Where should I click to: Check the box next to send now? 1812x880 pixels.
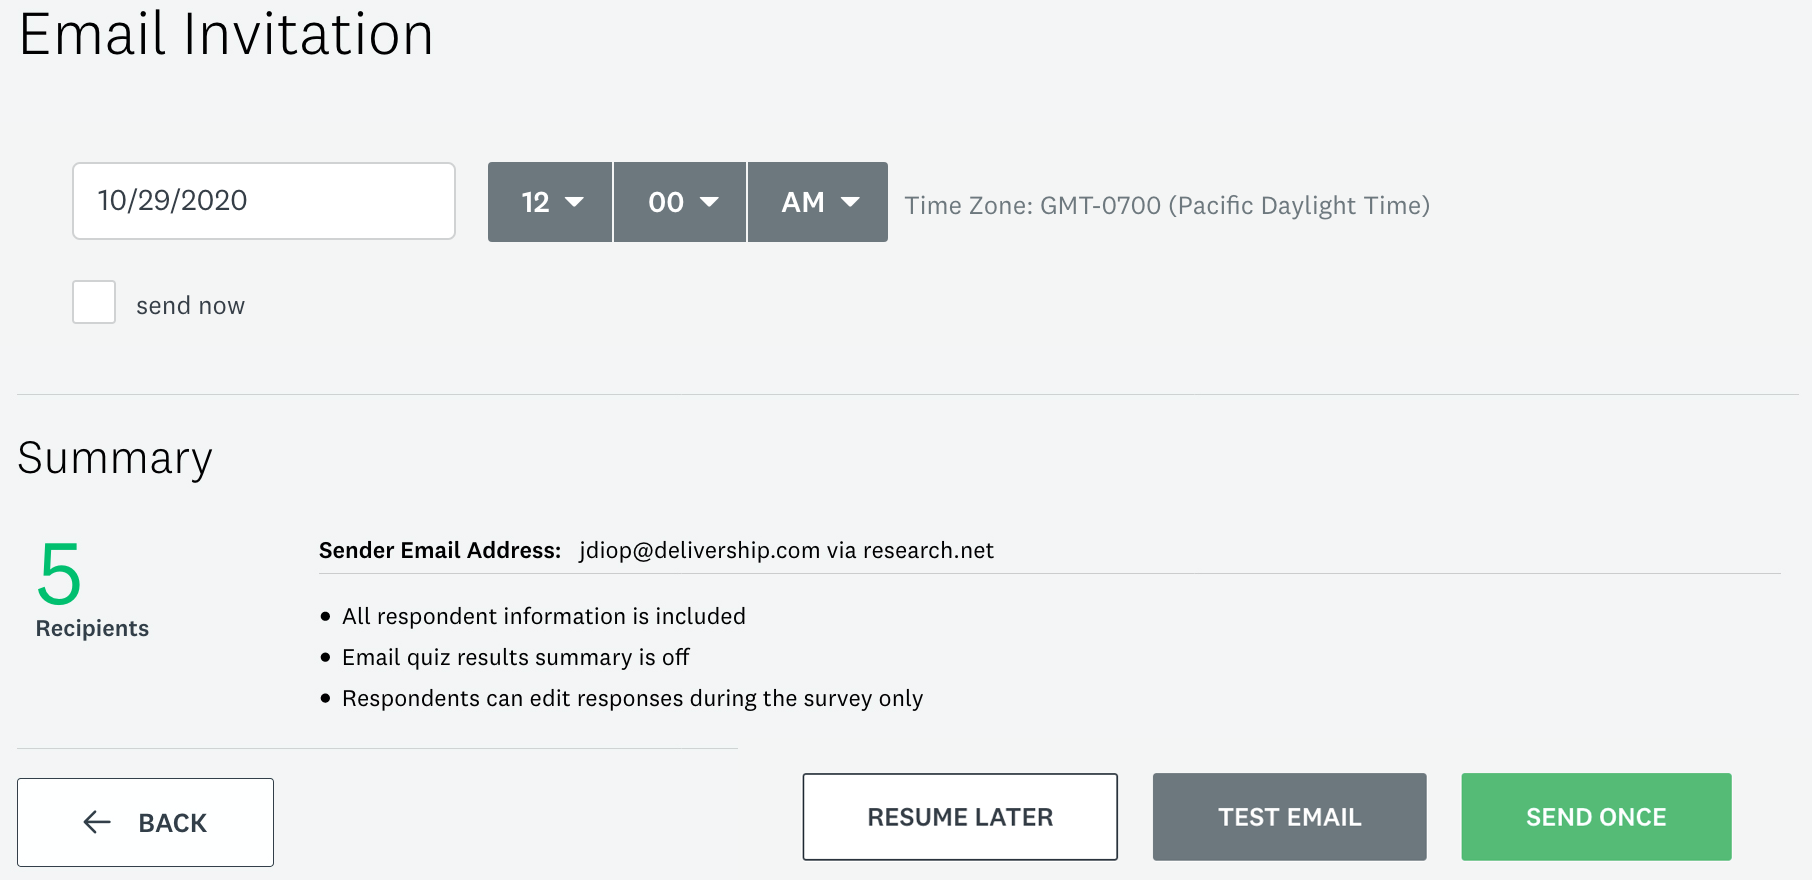[93, 302]
